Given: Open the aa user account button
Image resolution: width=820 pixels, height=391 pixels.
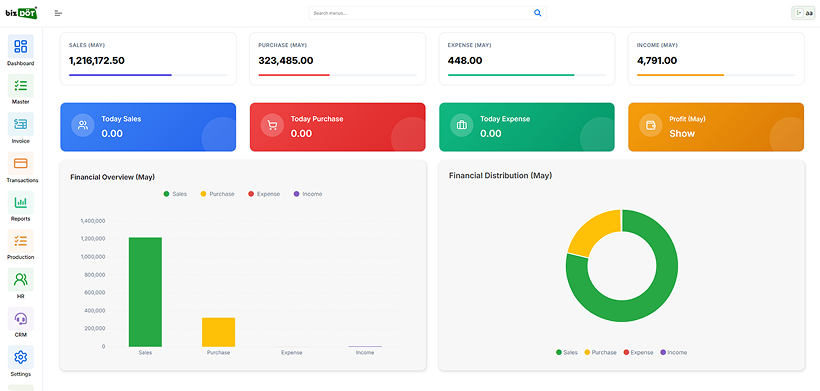Looking at the screenshot, I should (803, 13).
